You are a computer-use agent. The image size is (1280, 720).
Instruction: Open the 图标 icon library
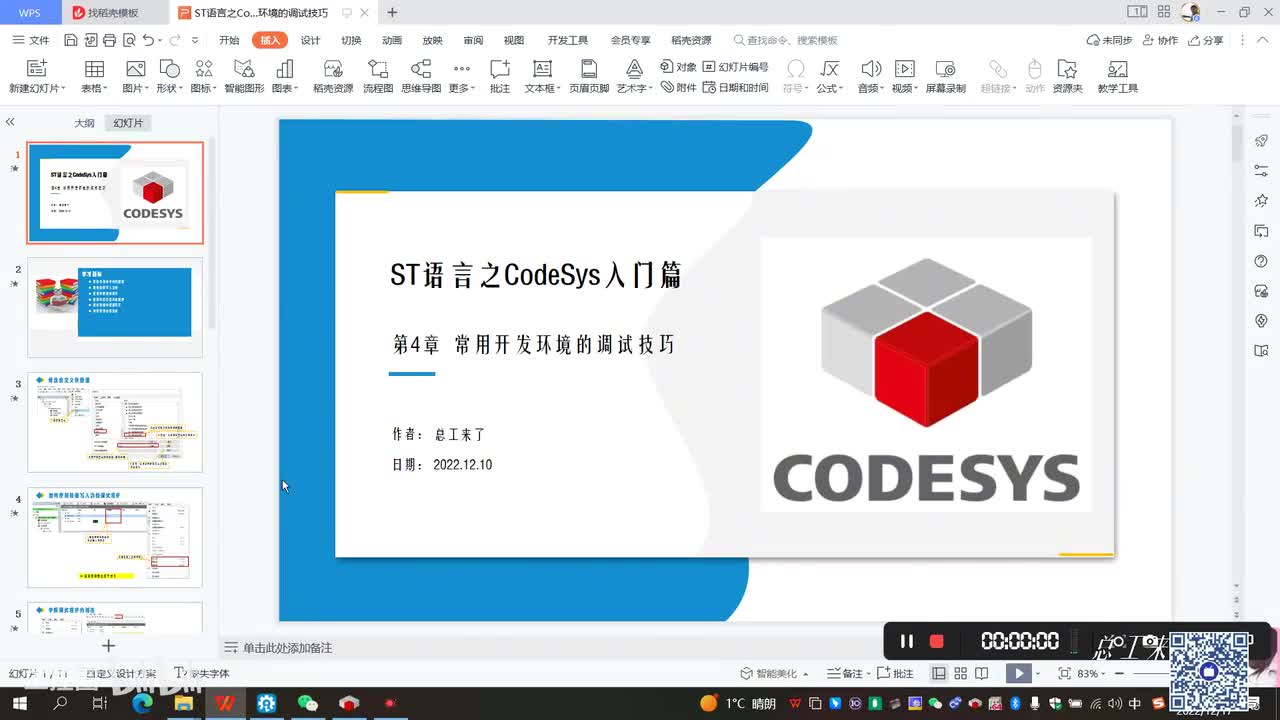203,76
